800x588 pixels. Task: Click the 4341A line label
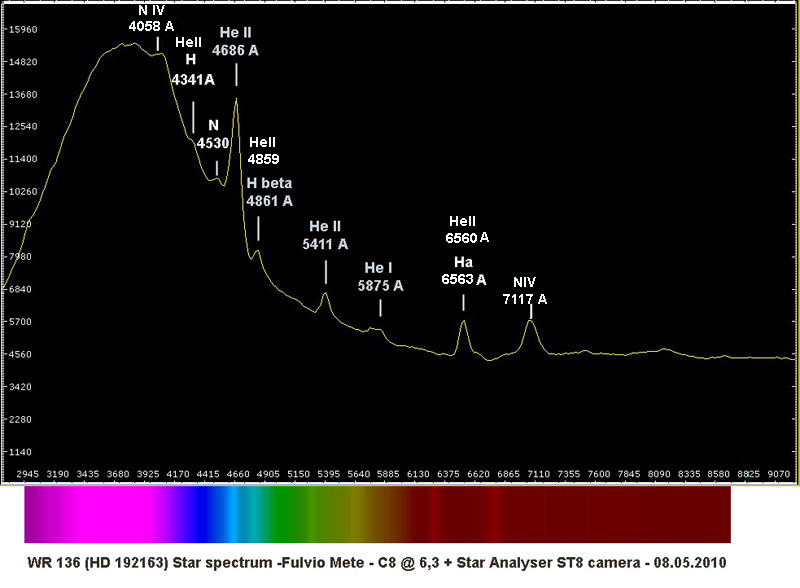[x=193, y=80]
